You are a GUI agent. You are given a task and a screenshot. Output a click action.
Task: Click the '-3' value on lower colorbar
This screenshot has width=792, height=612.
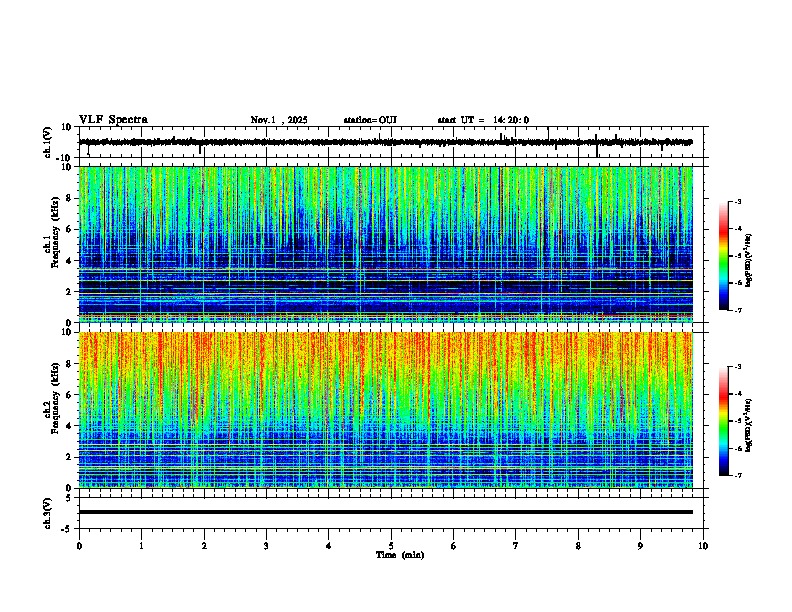click(737, 367)
